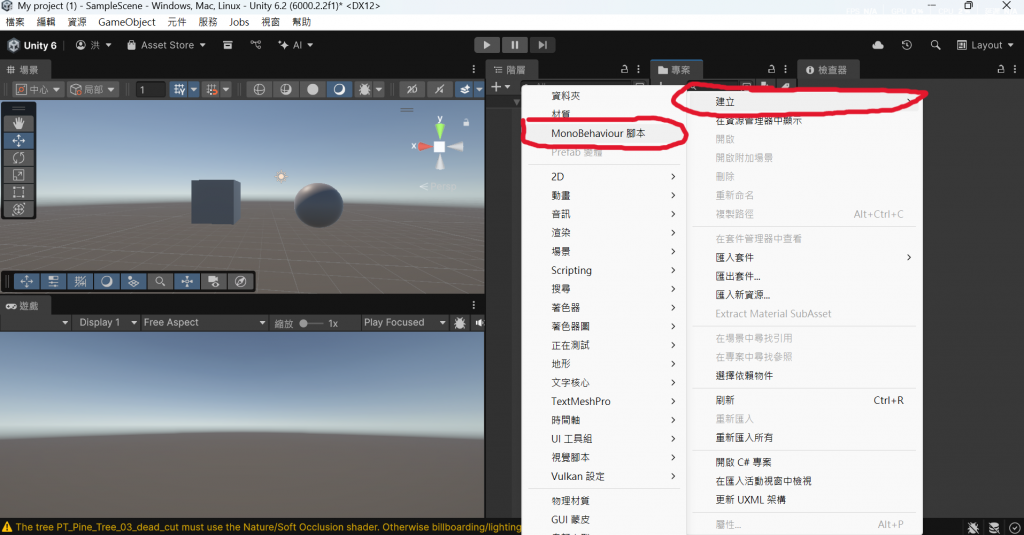Open the Play Focused dropdown
Screen dimensions: 1024x535
tap(404, 323)
